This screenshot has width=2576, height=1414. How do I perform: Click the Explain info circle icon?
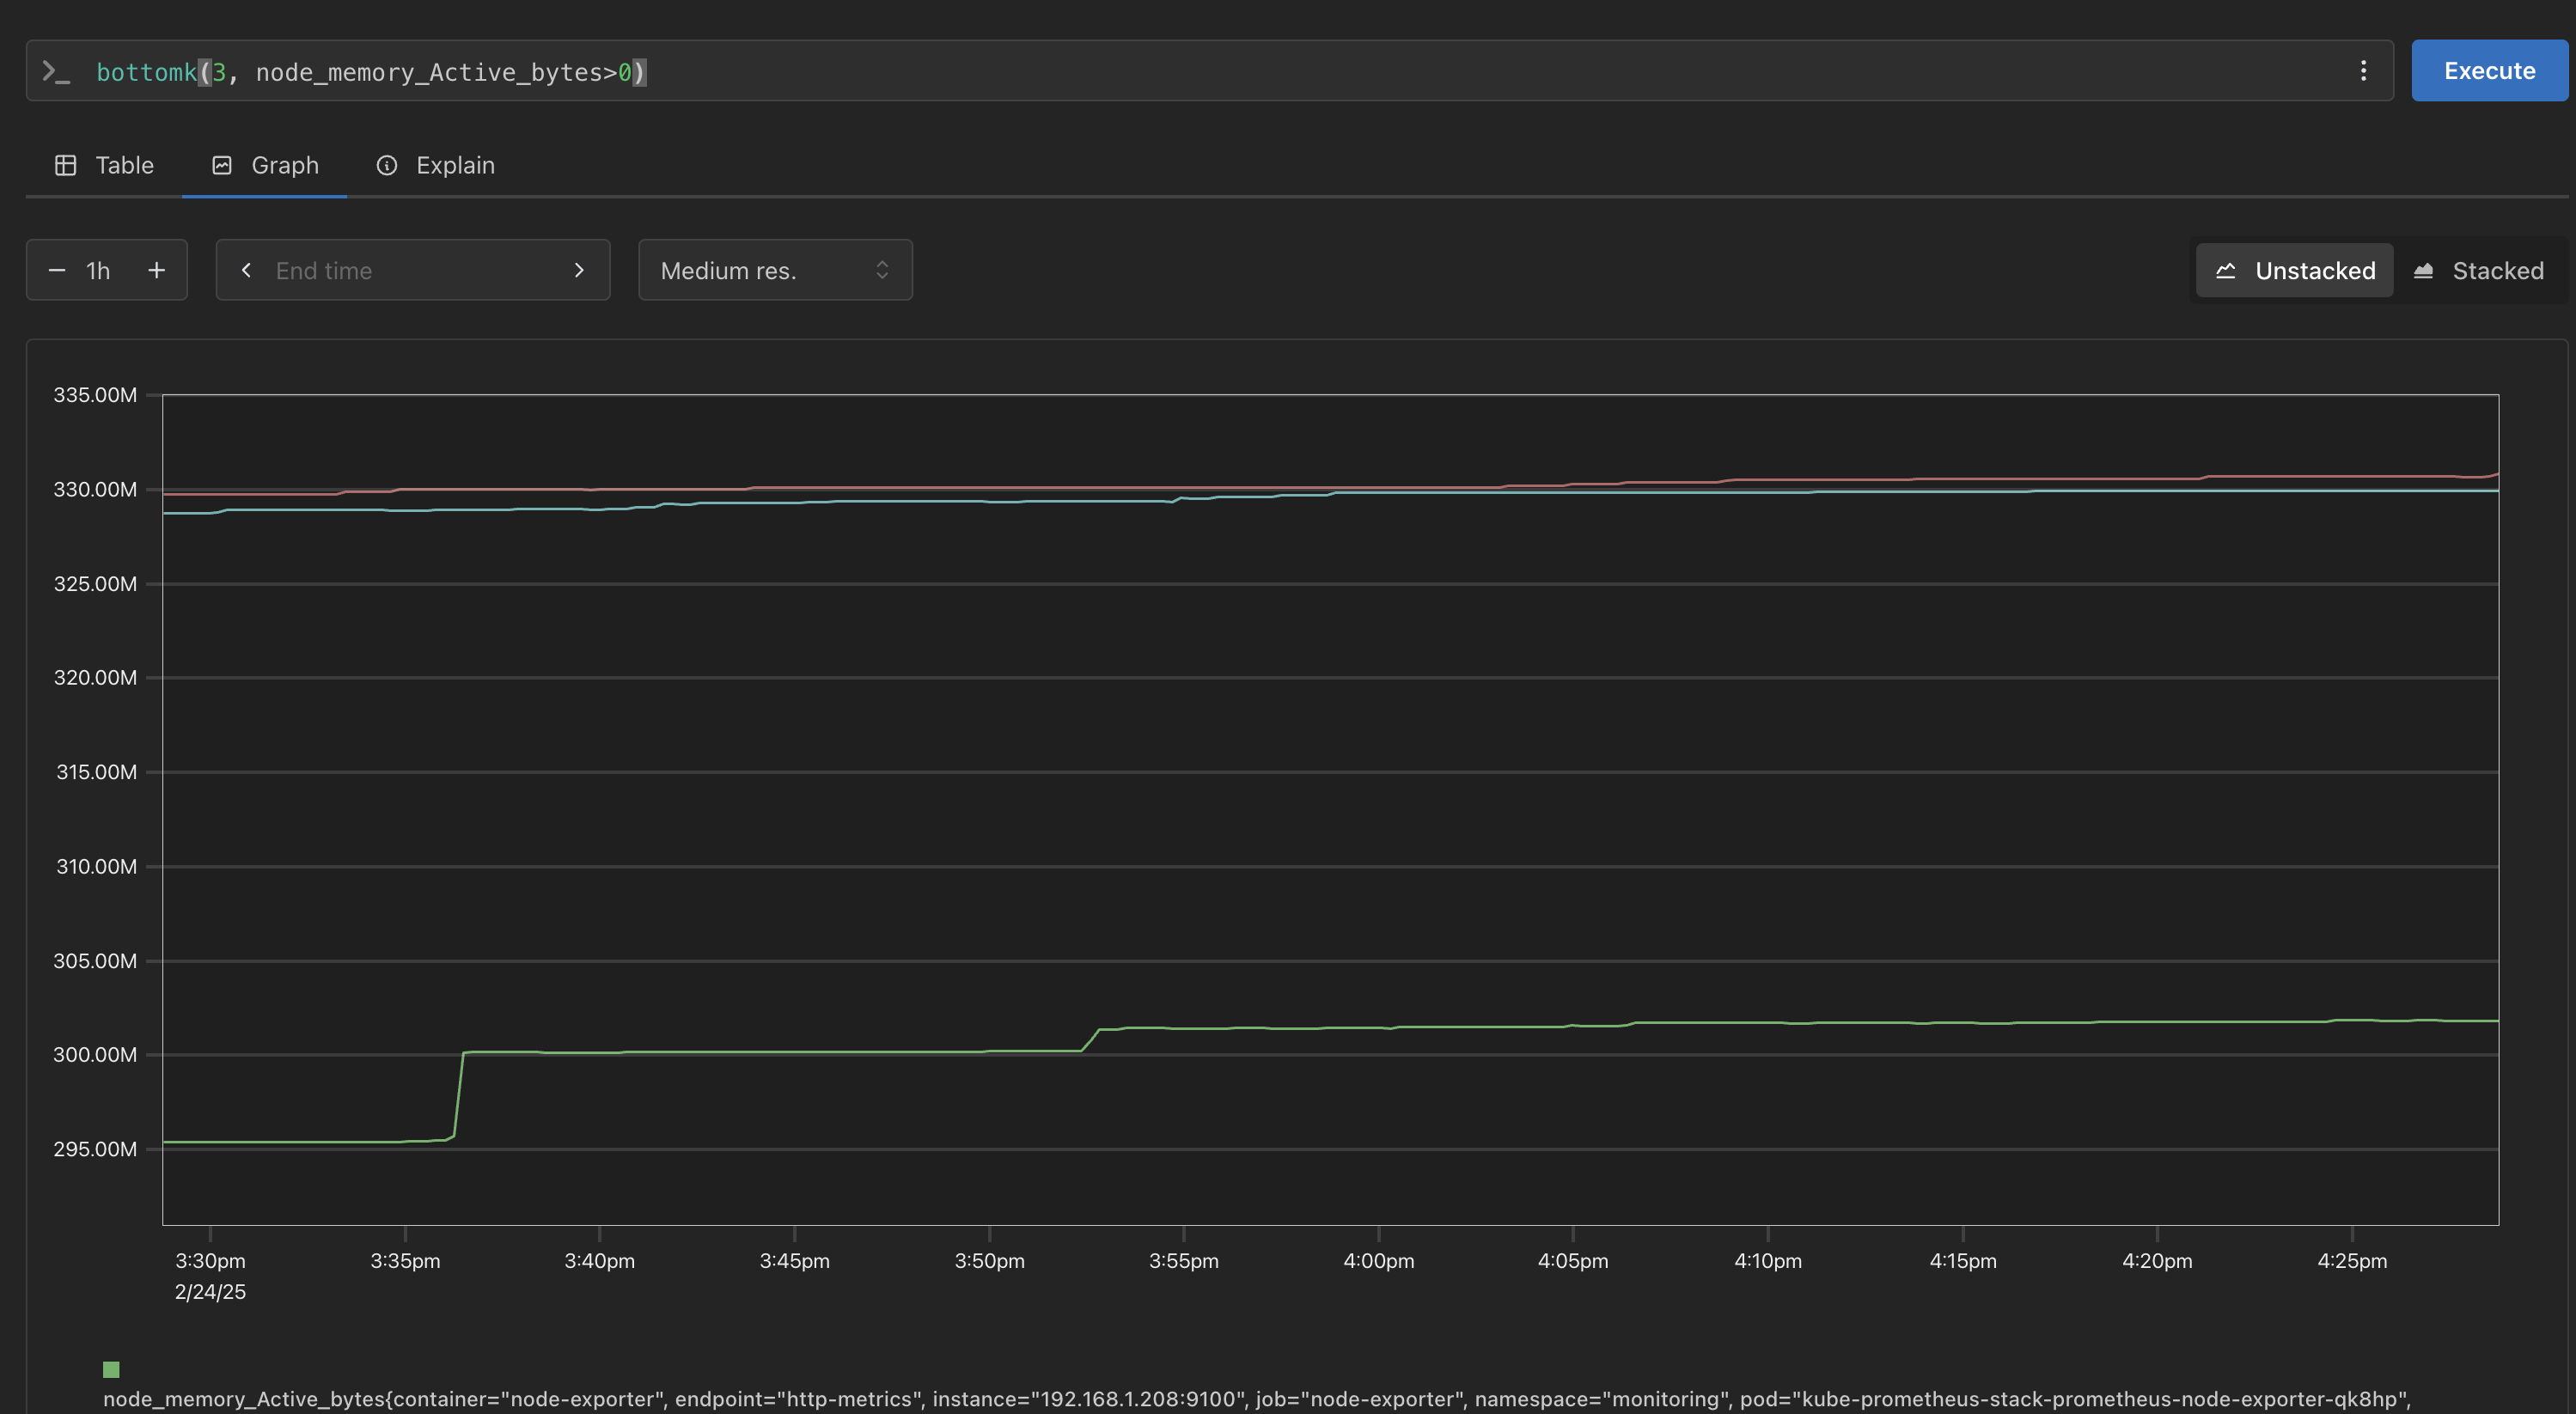coord(387,165)
